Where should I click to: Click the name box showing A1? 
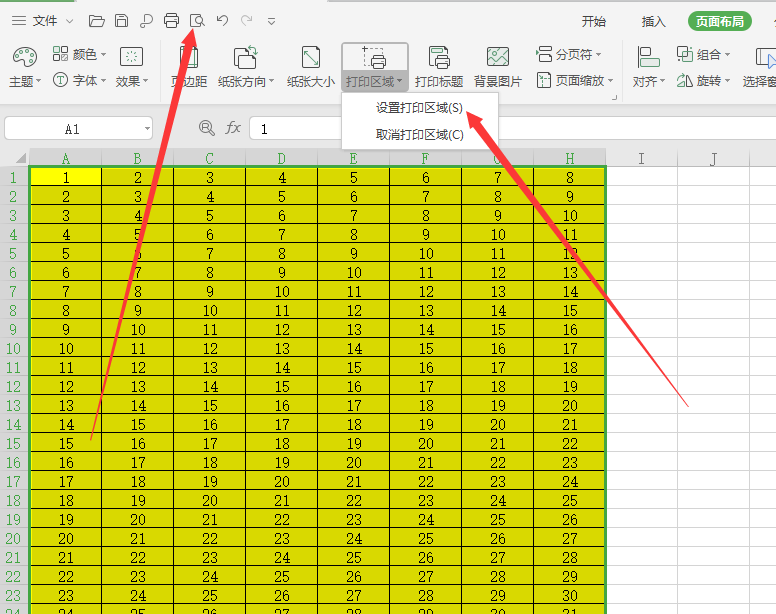(73, 129)
